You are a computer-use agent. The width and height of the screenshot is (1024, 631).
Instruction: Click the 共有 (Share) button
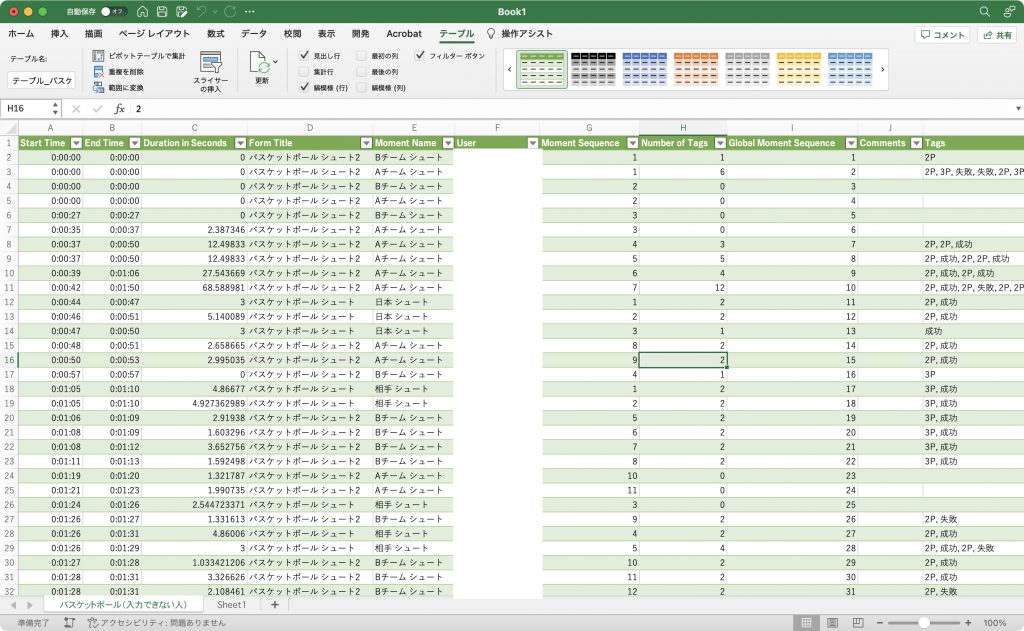click(x=996, y=34)
